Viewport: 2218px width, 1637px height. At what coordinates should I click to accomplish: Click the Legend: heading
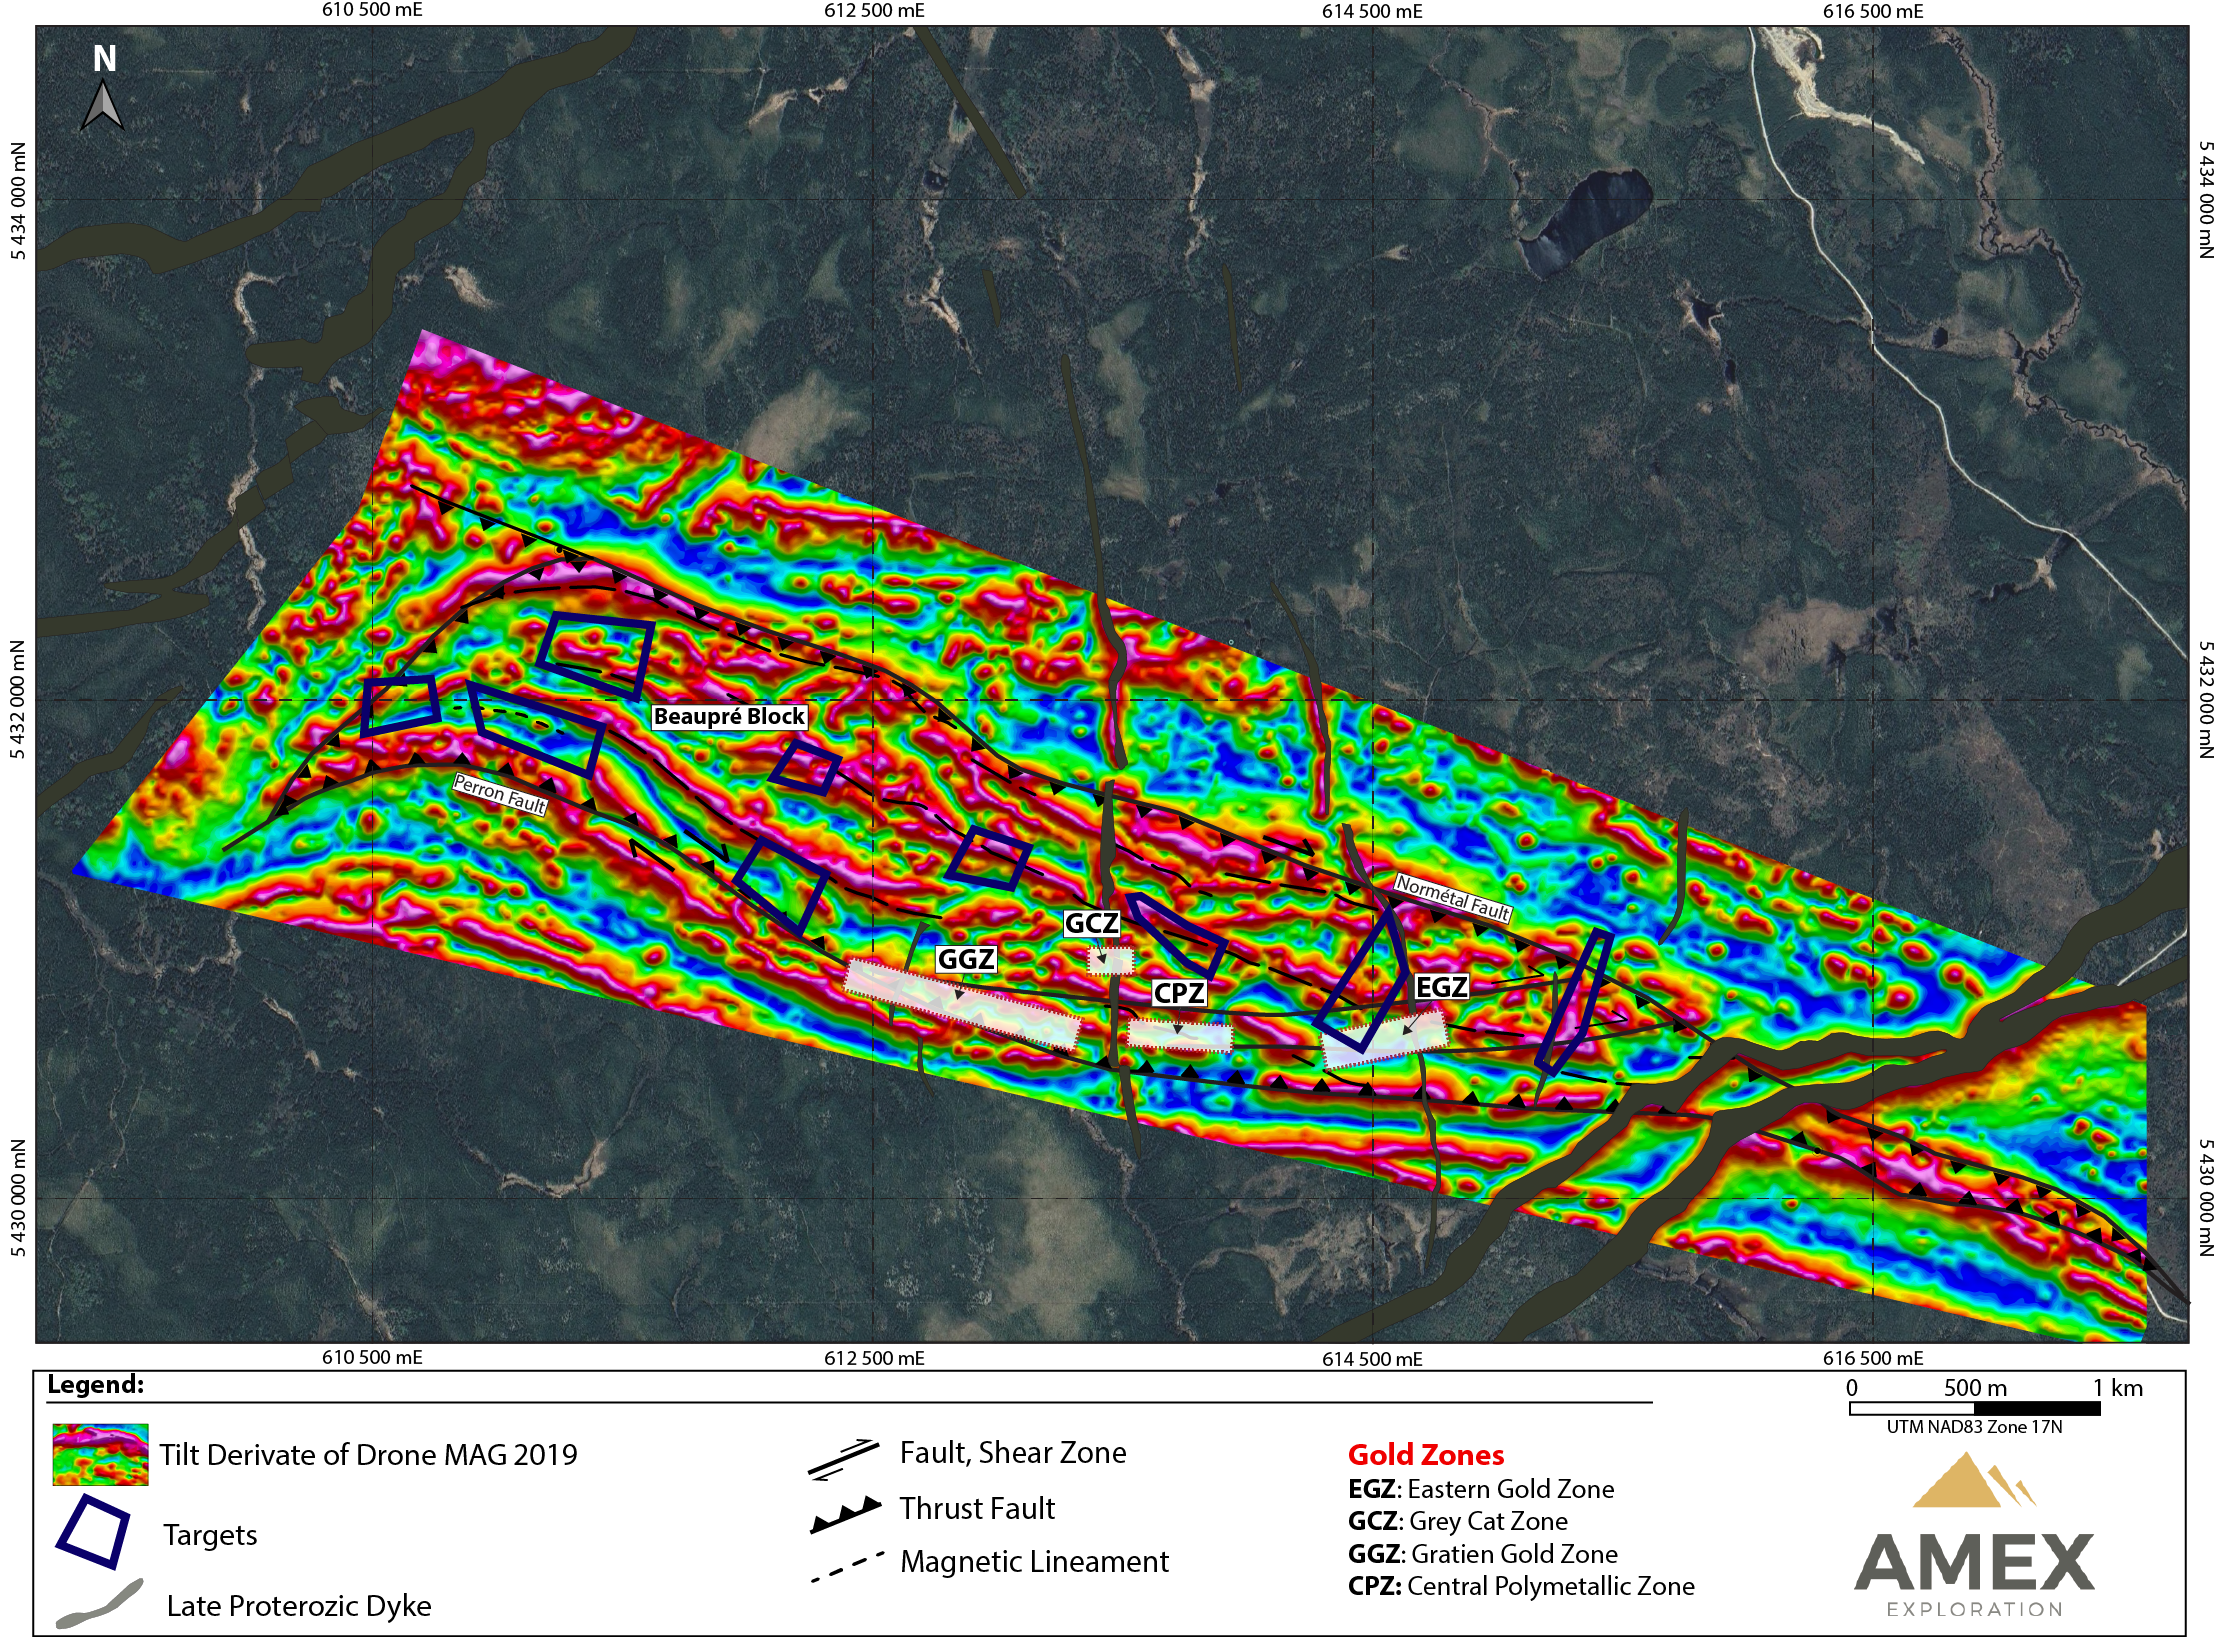click(96, 1385)
